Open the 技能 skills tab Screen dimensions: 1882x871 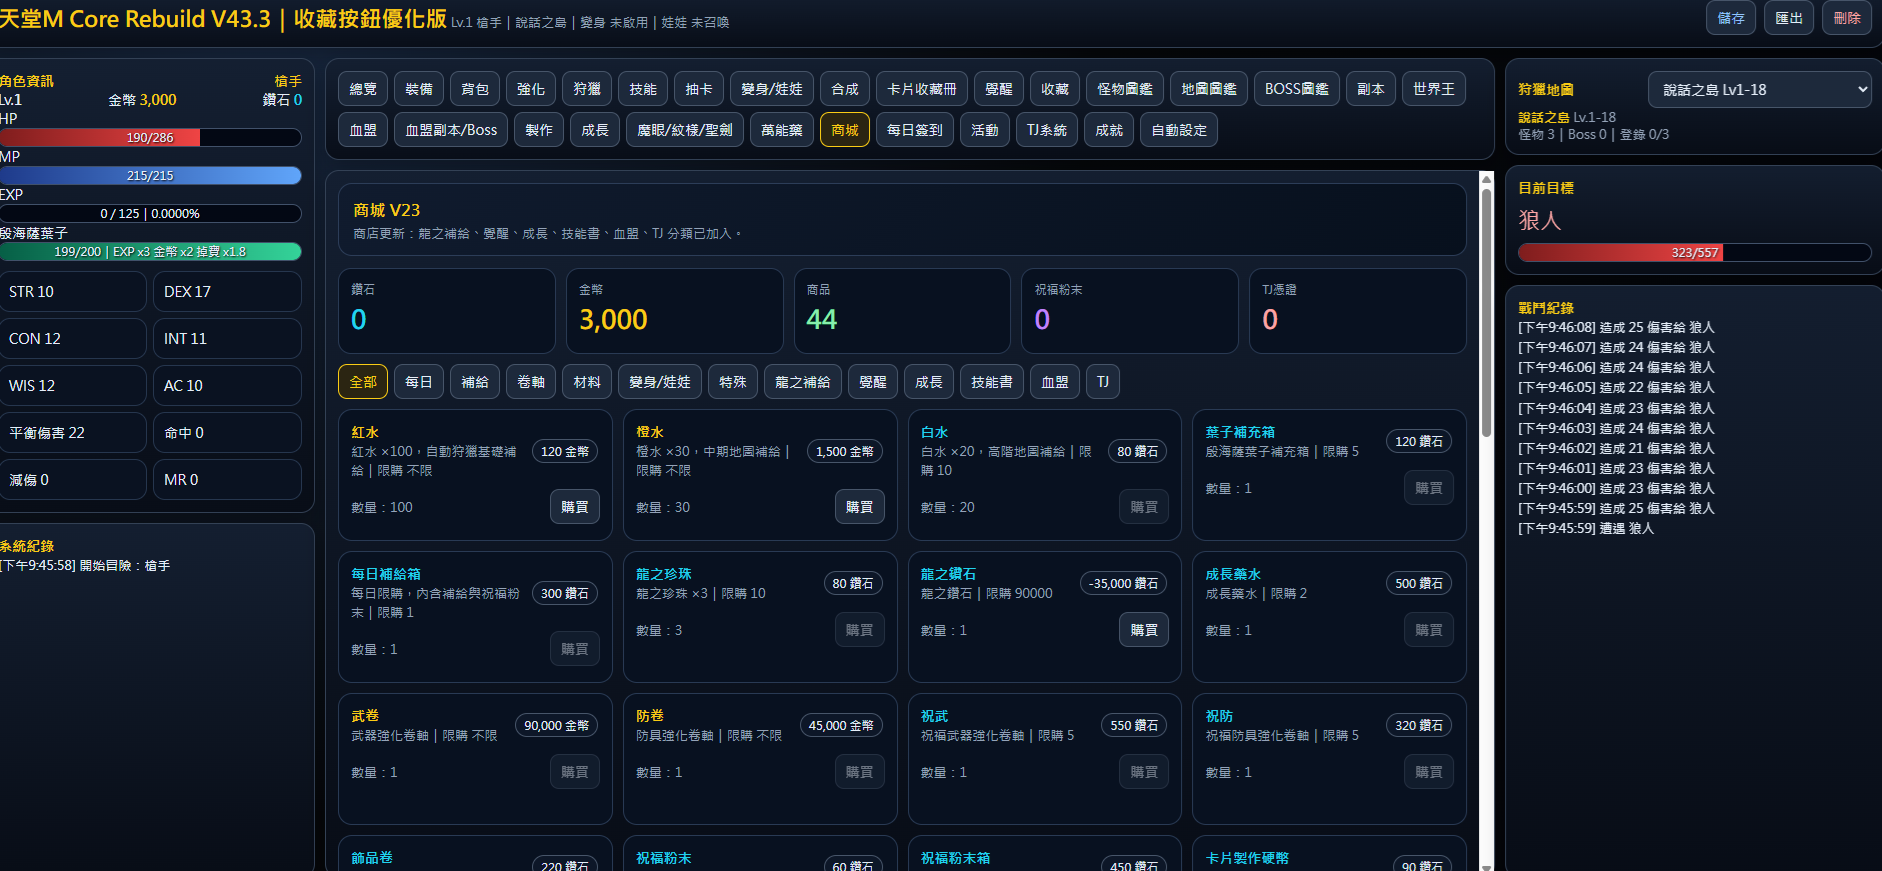click(643, 89)
